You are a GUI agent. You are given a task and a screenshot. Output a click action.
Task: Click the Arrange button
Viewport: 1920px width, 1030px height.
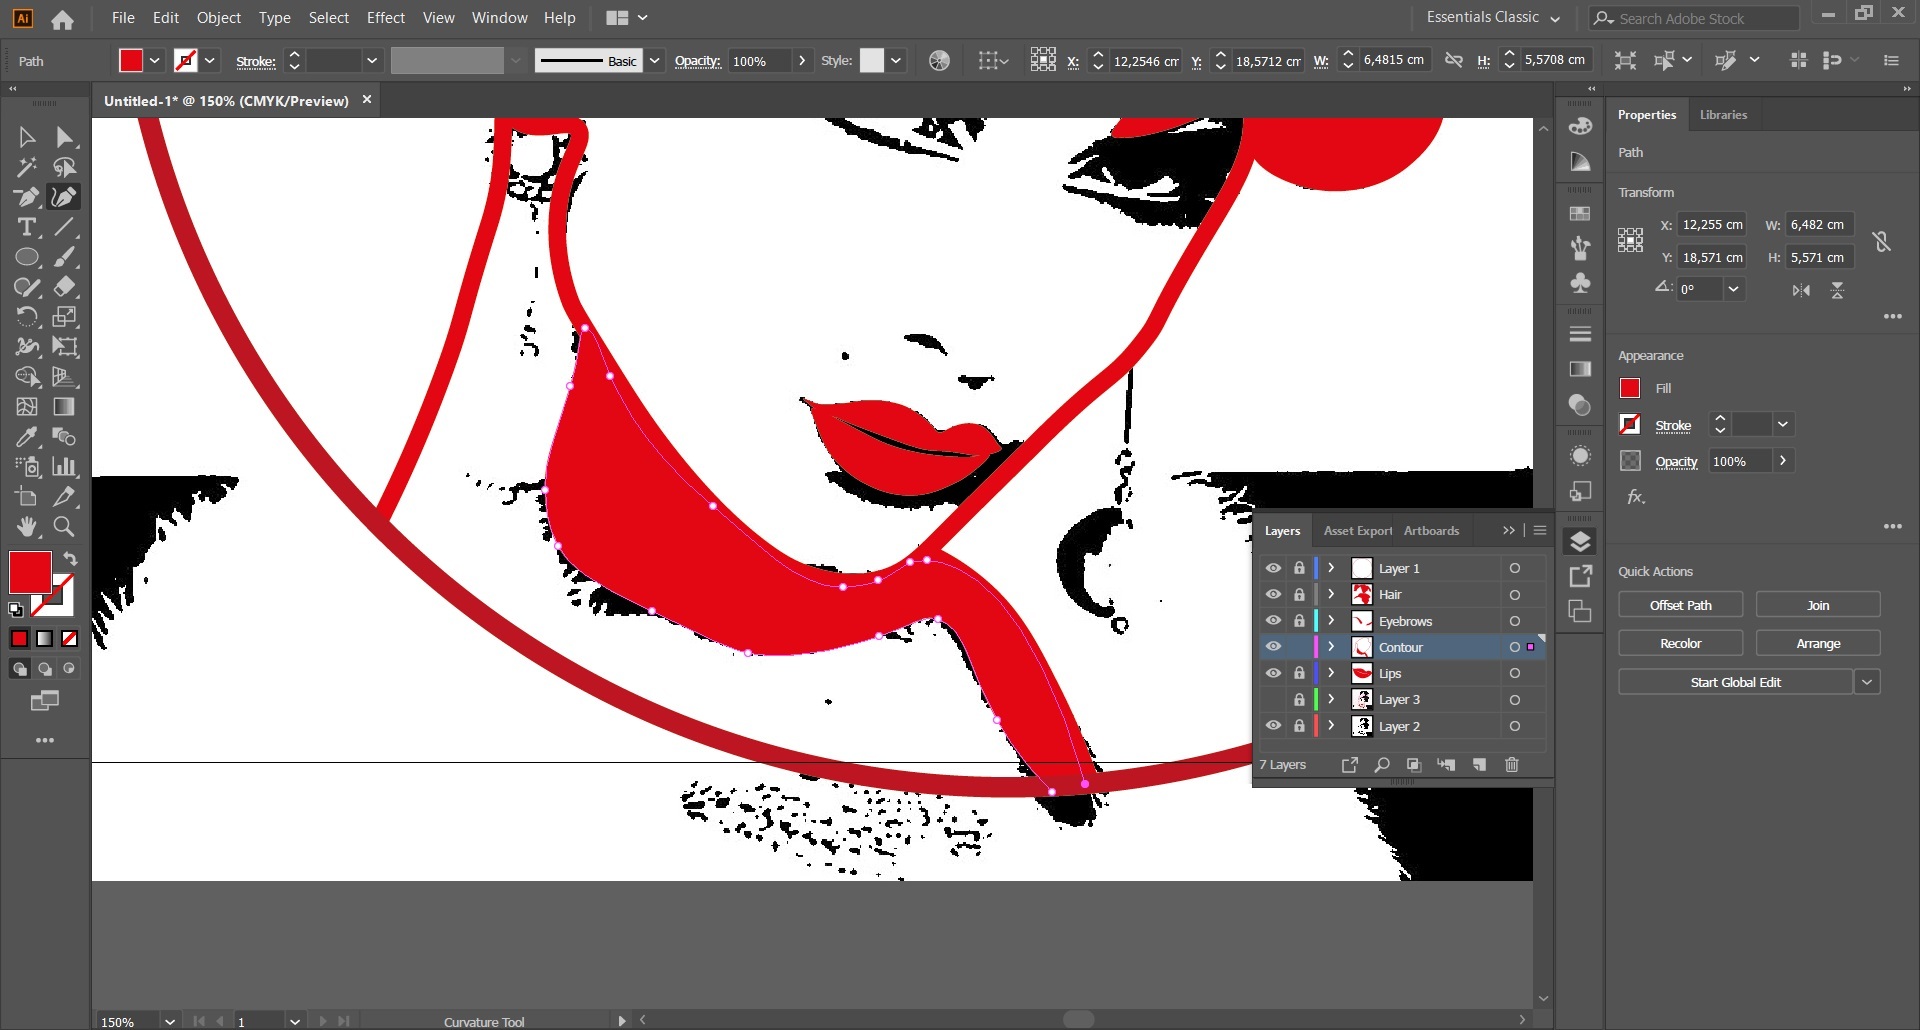1818,643
